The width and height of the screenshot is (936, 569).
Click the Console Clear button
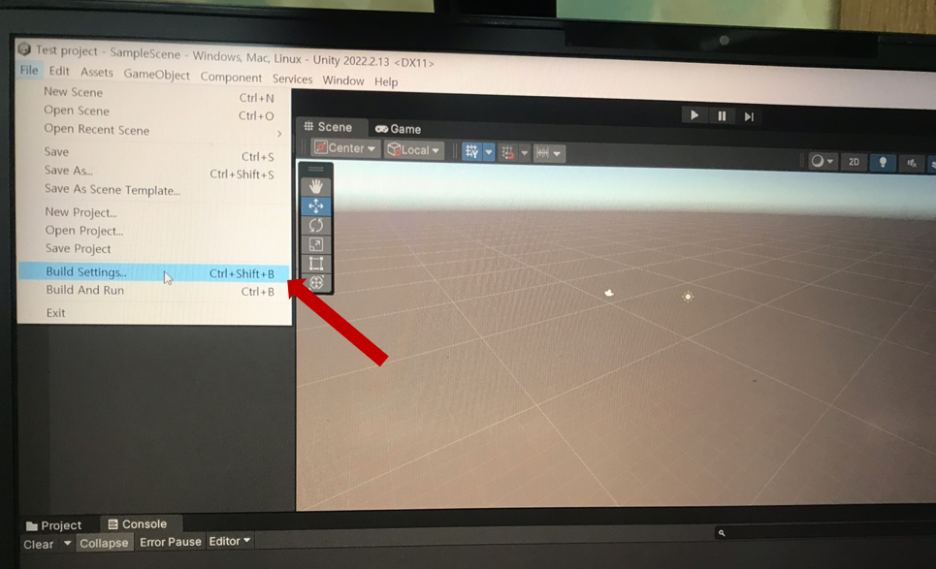(39, 544)
